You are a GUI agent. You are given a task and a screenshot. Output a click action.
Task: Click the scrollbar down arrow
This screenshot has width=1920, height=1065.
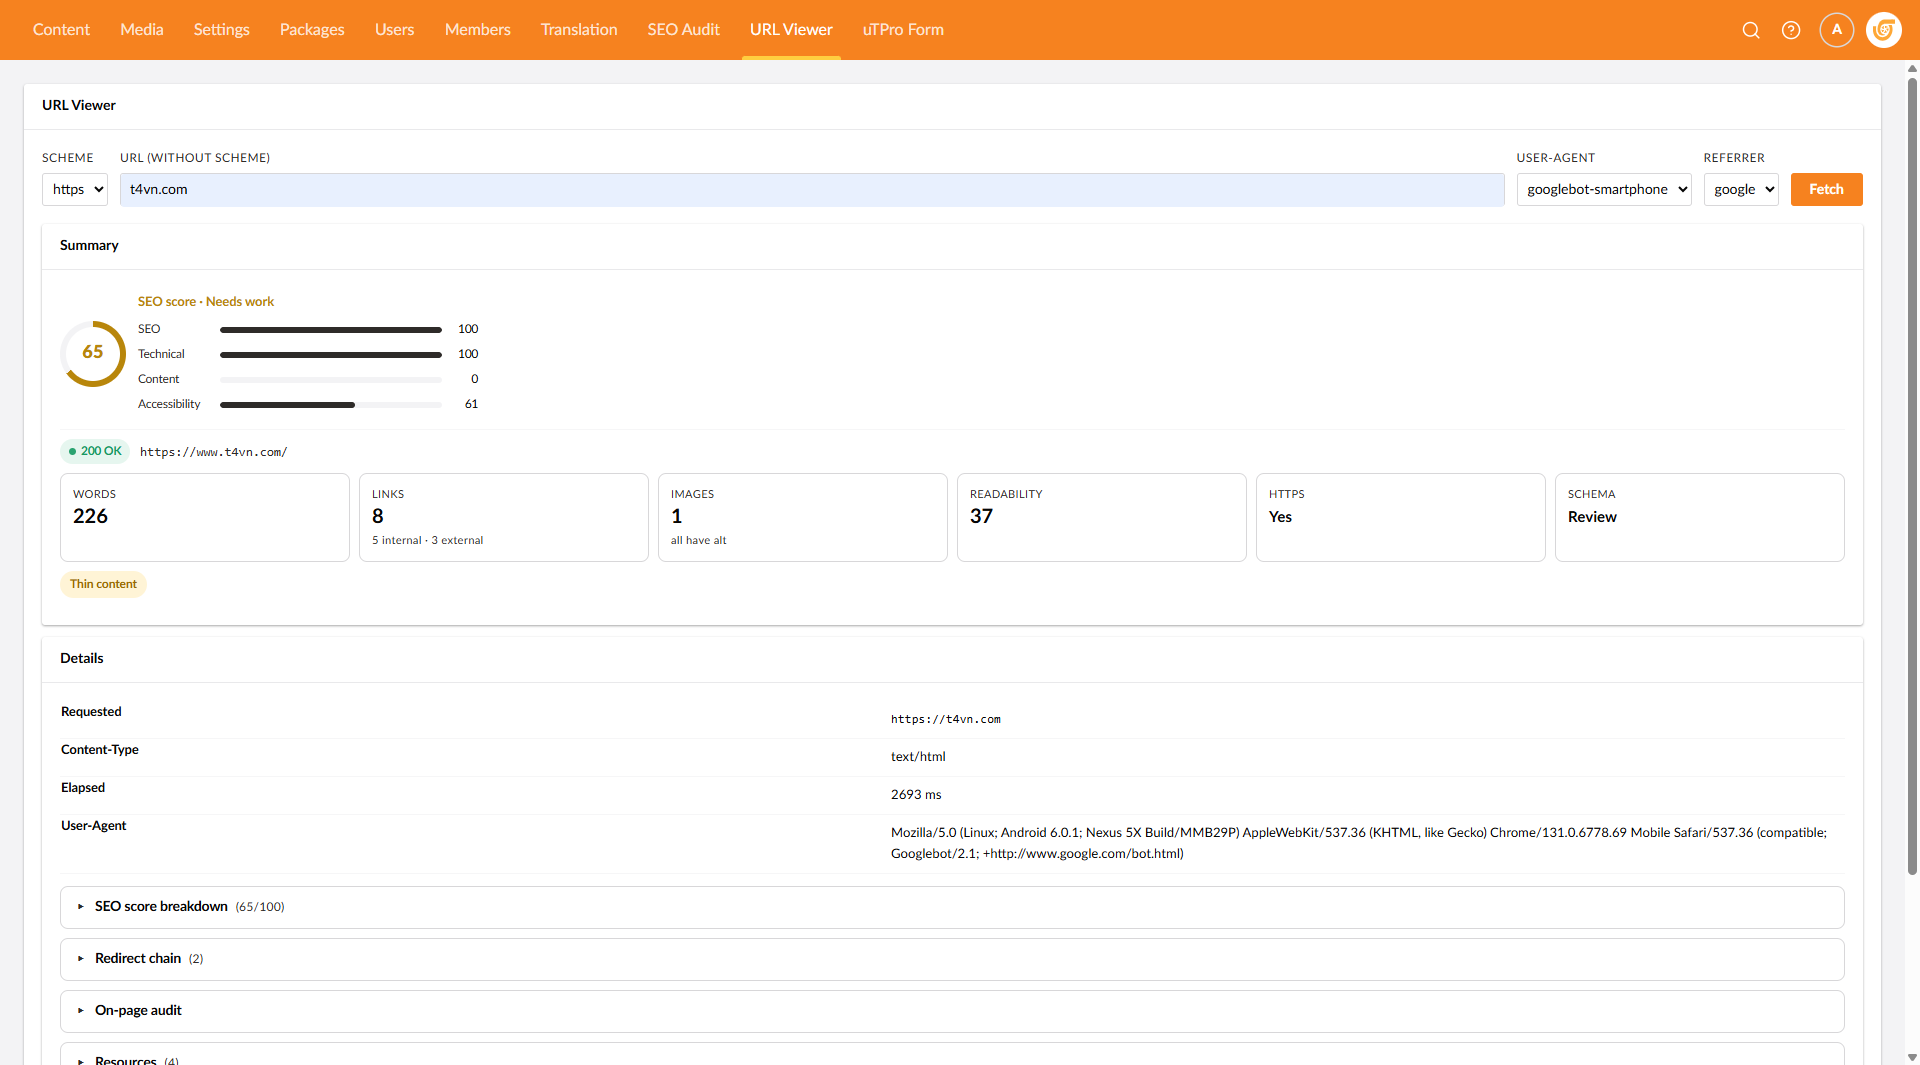1912,1057
